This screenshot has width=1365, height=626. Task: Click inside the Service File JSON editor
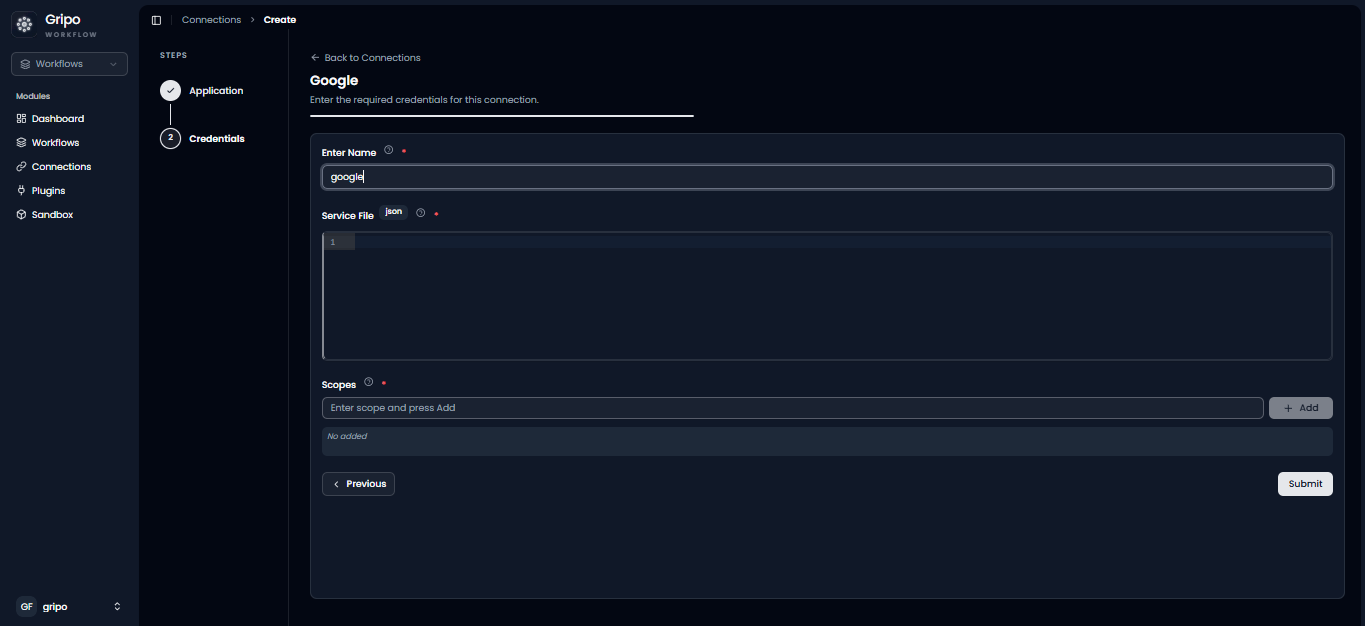[827, 296]
